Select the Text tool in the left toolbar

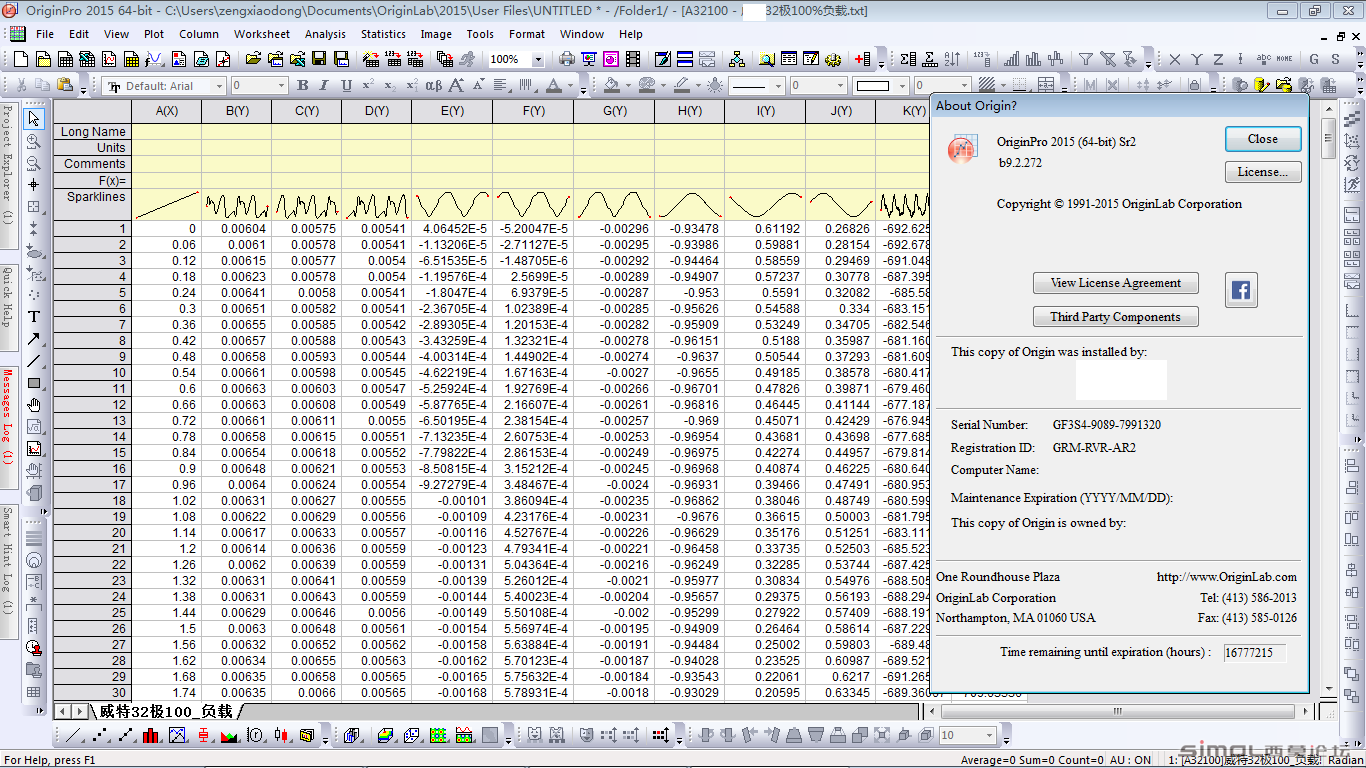(x=34, y=317)
